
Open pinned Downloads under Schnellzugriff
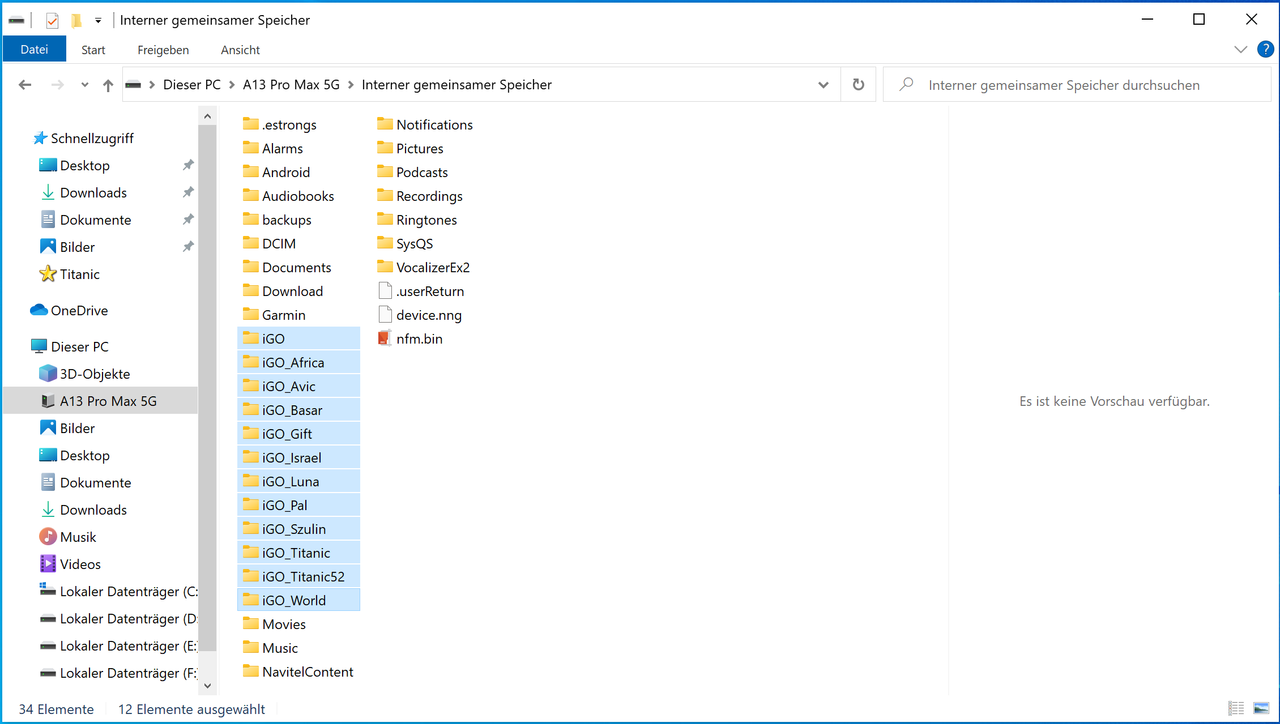93,192
